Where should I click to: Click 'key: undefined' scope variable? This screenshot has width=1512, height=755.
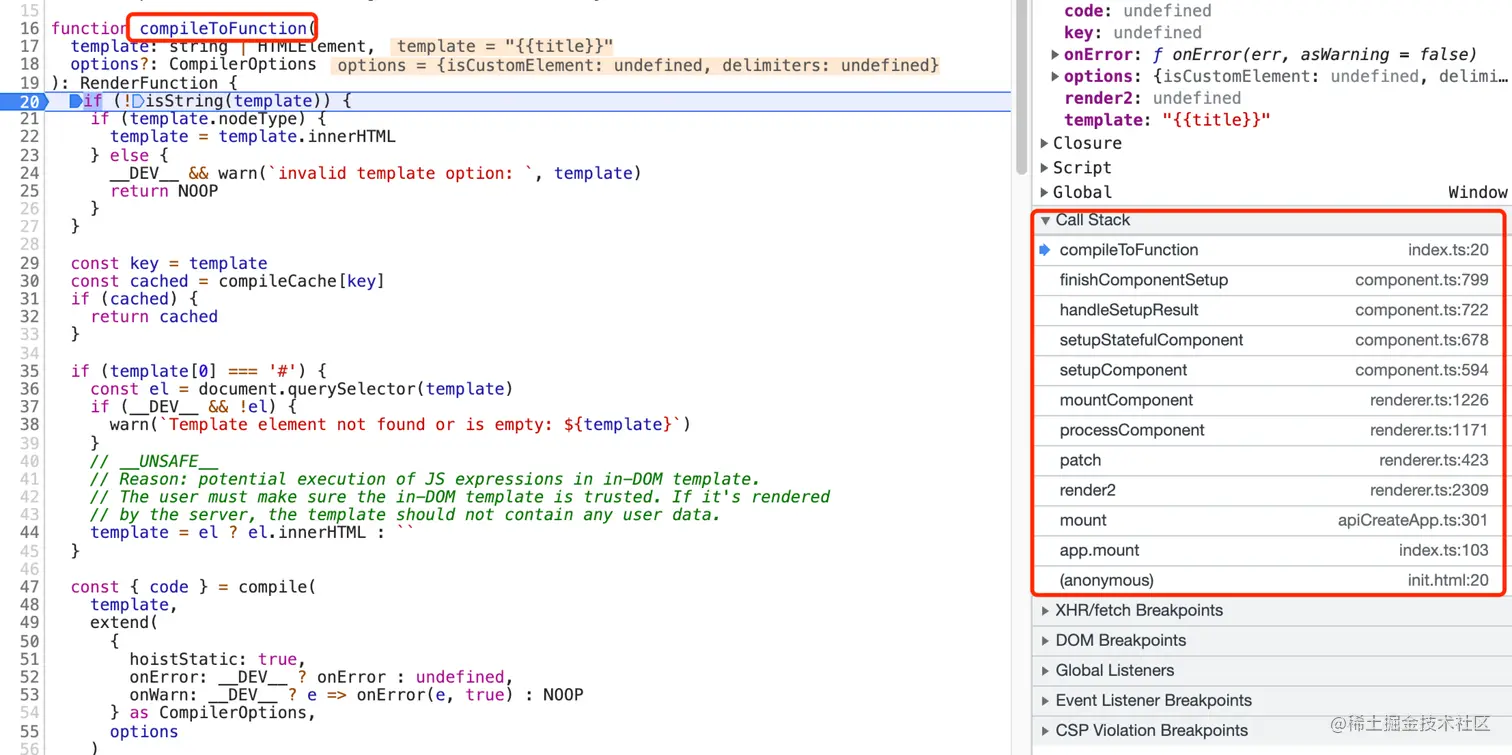coord(1131,32)
